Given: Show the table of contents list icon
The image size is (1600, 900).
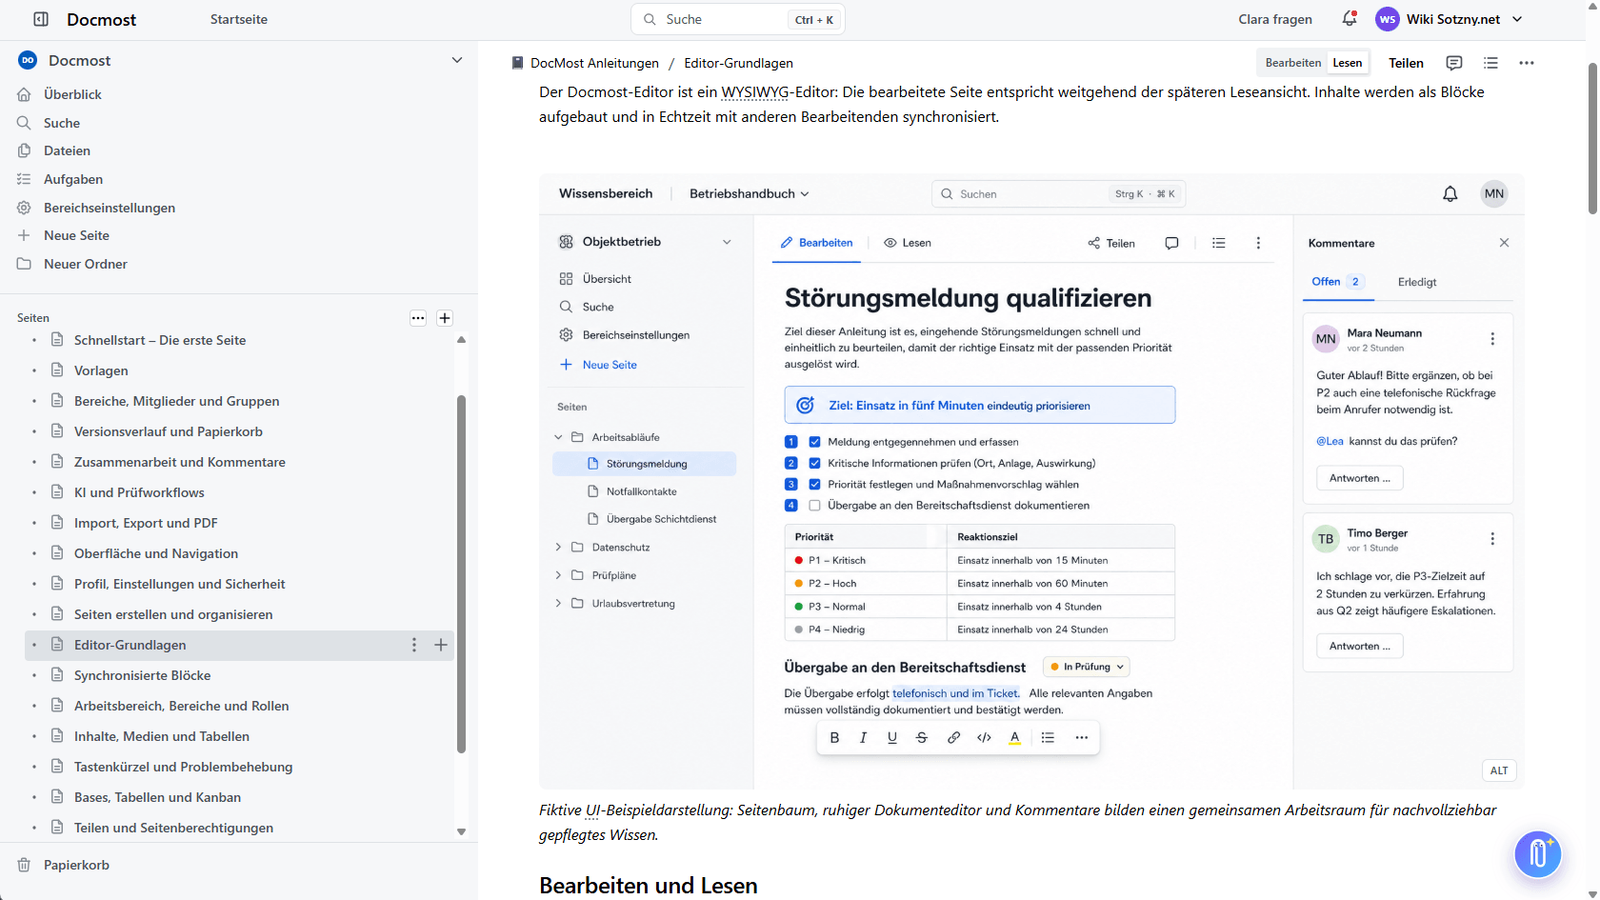Looking at the screenshot, I should [x=1491, y=63].
